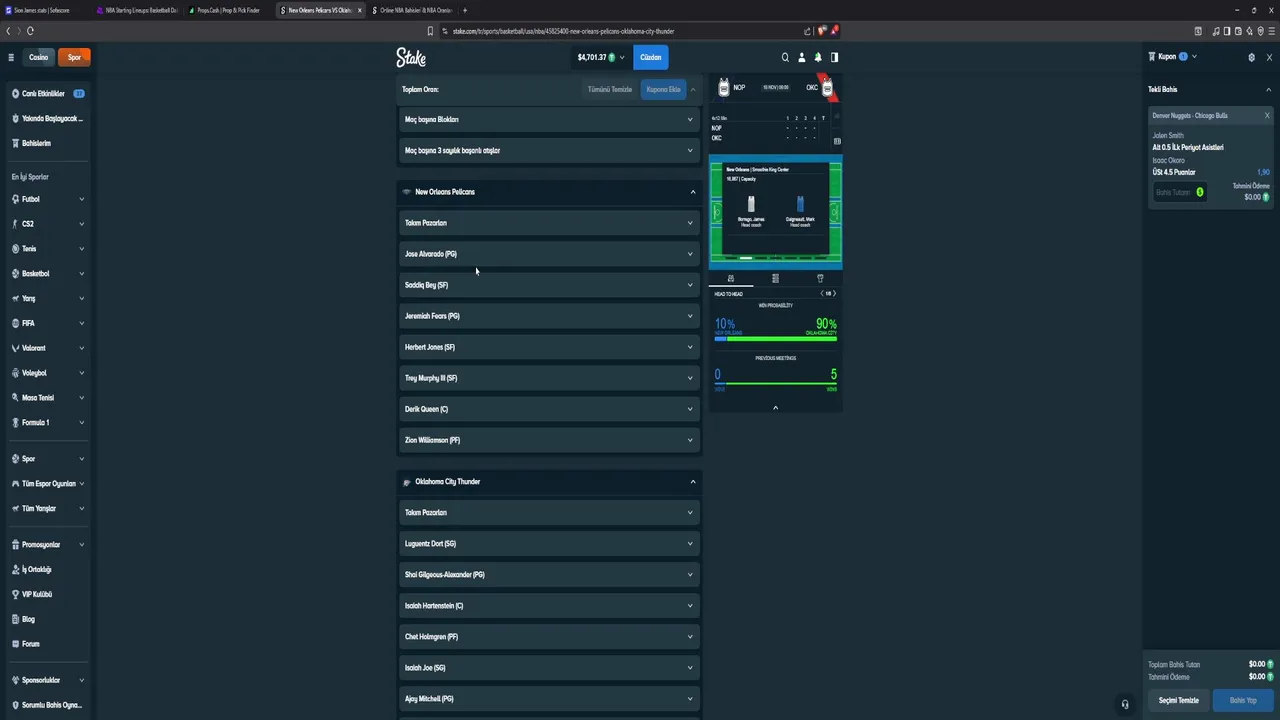Image resolution: width=1280 pixels, height=720 pixels.
Task: Click the Stake logo in header
Action: click(411, 57)
